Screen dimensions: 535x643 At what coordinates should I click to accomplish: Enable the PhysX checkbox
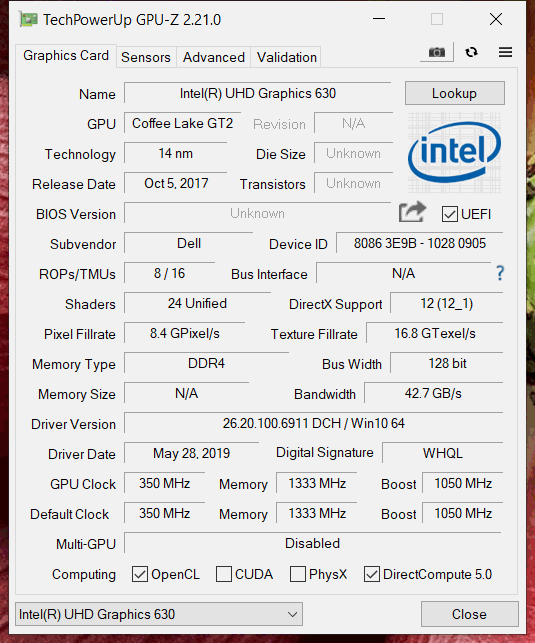coord(298,574)
